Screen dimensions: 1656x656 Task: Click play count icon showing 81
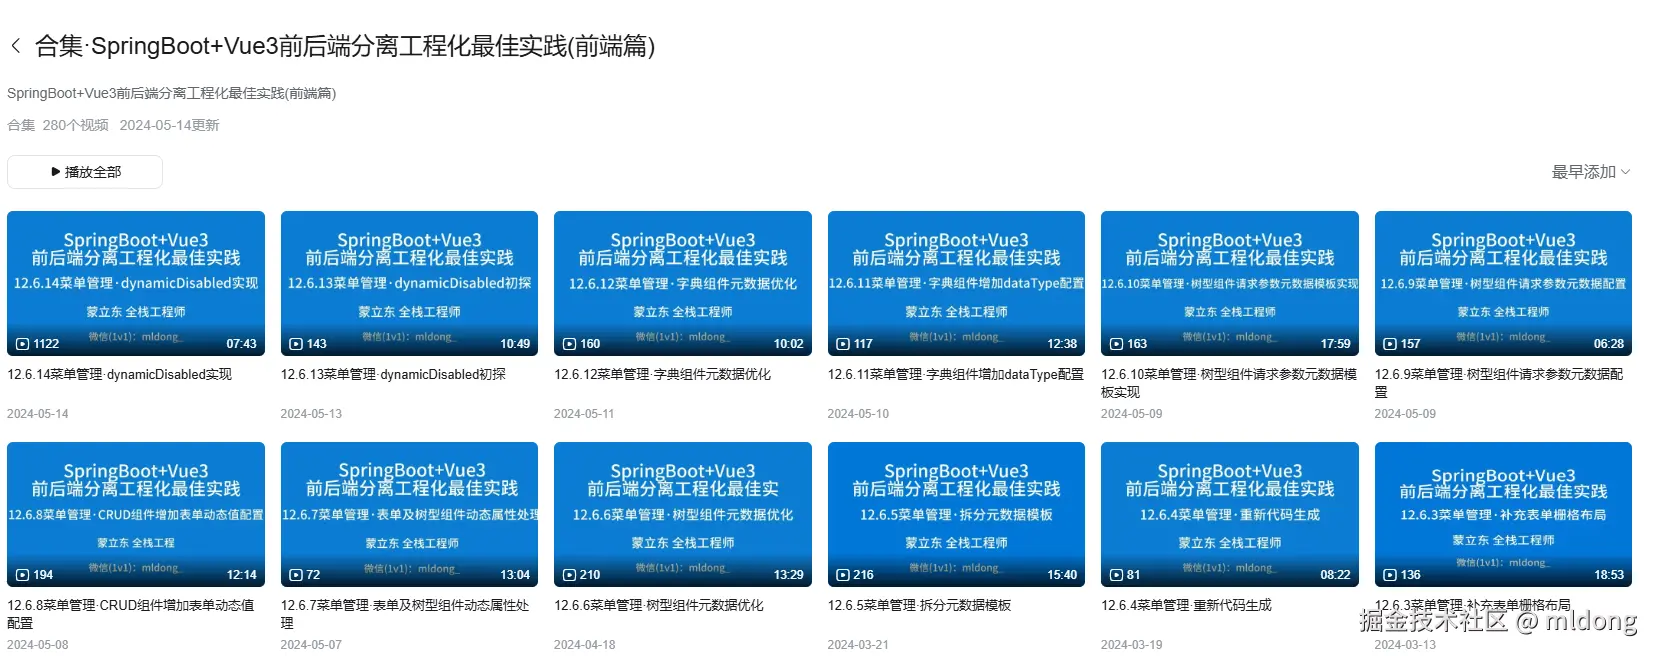click(1116, 575)
